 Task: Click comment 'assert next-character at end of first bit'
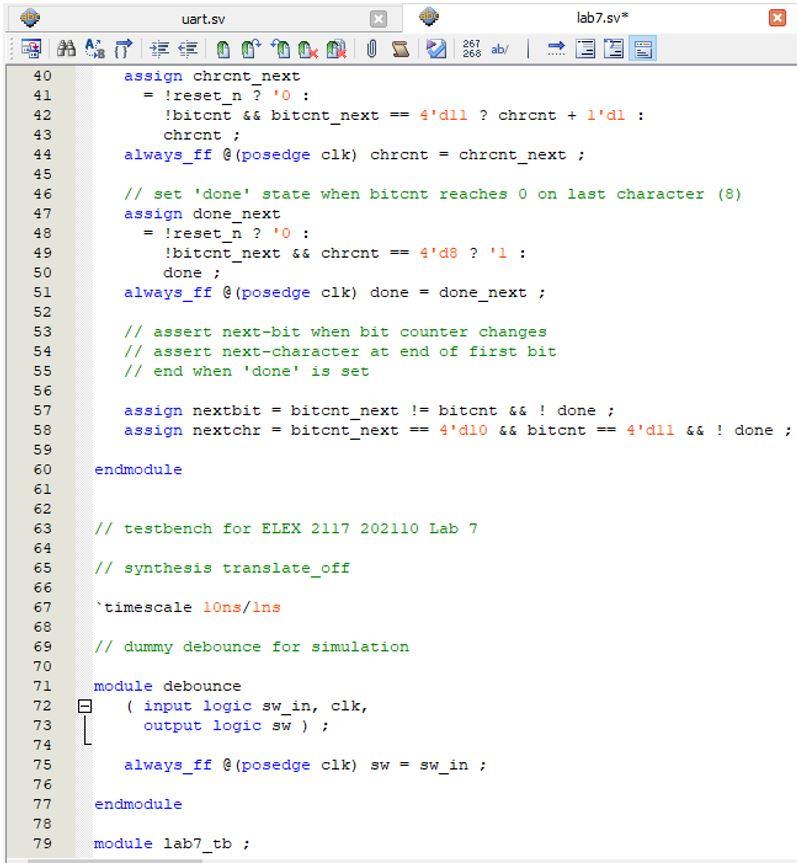pyautogui.click(x=340, y=351)
